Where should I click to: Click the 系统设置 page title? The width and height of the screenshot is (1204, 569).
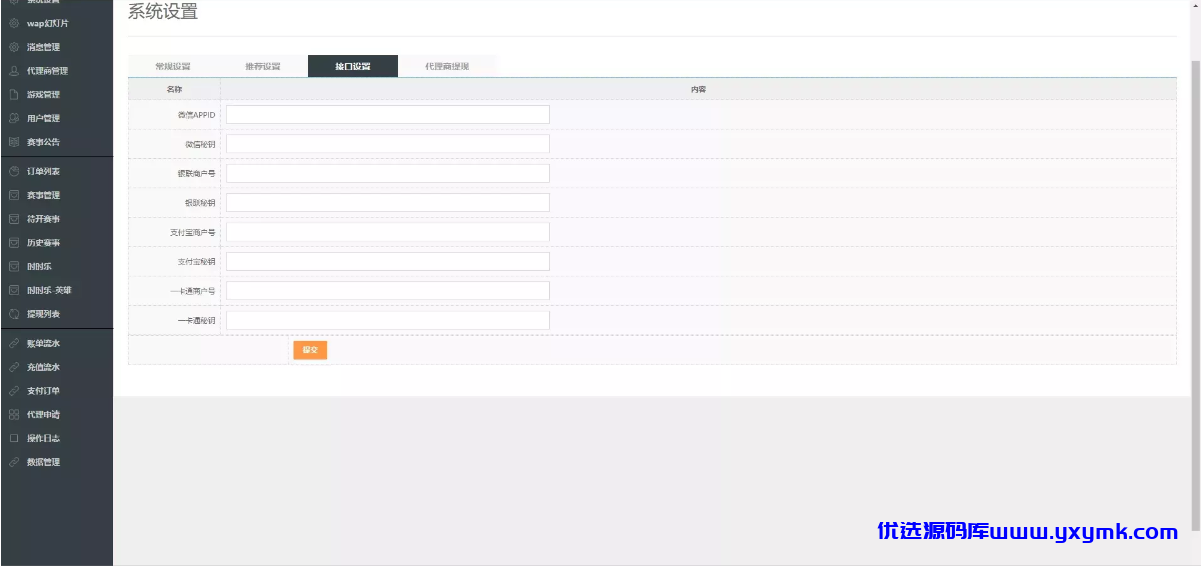(163, 12)
